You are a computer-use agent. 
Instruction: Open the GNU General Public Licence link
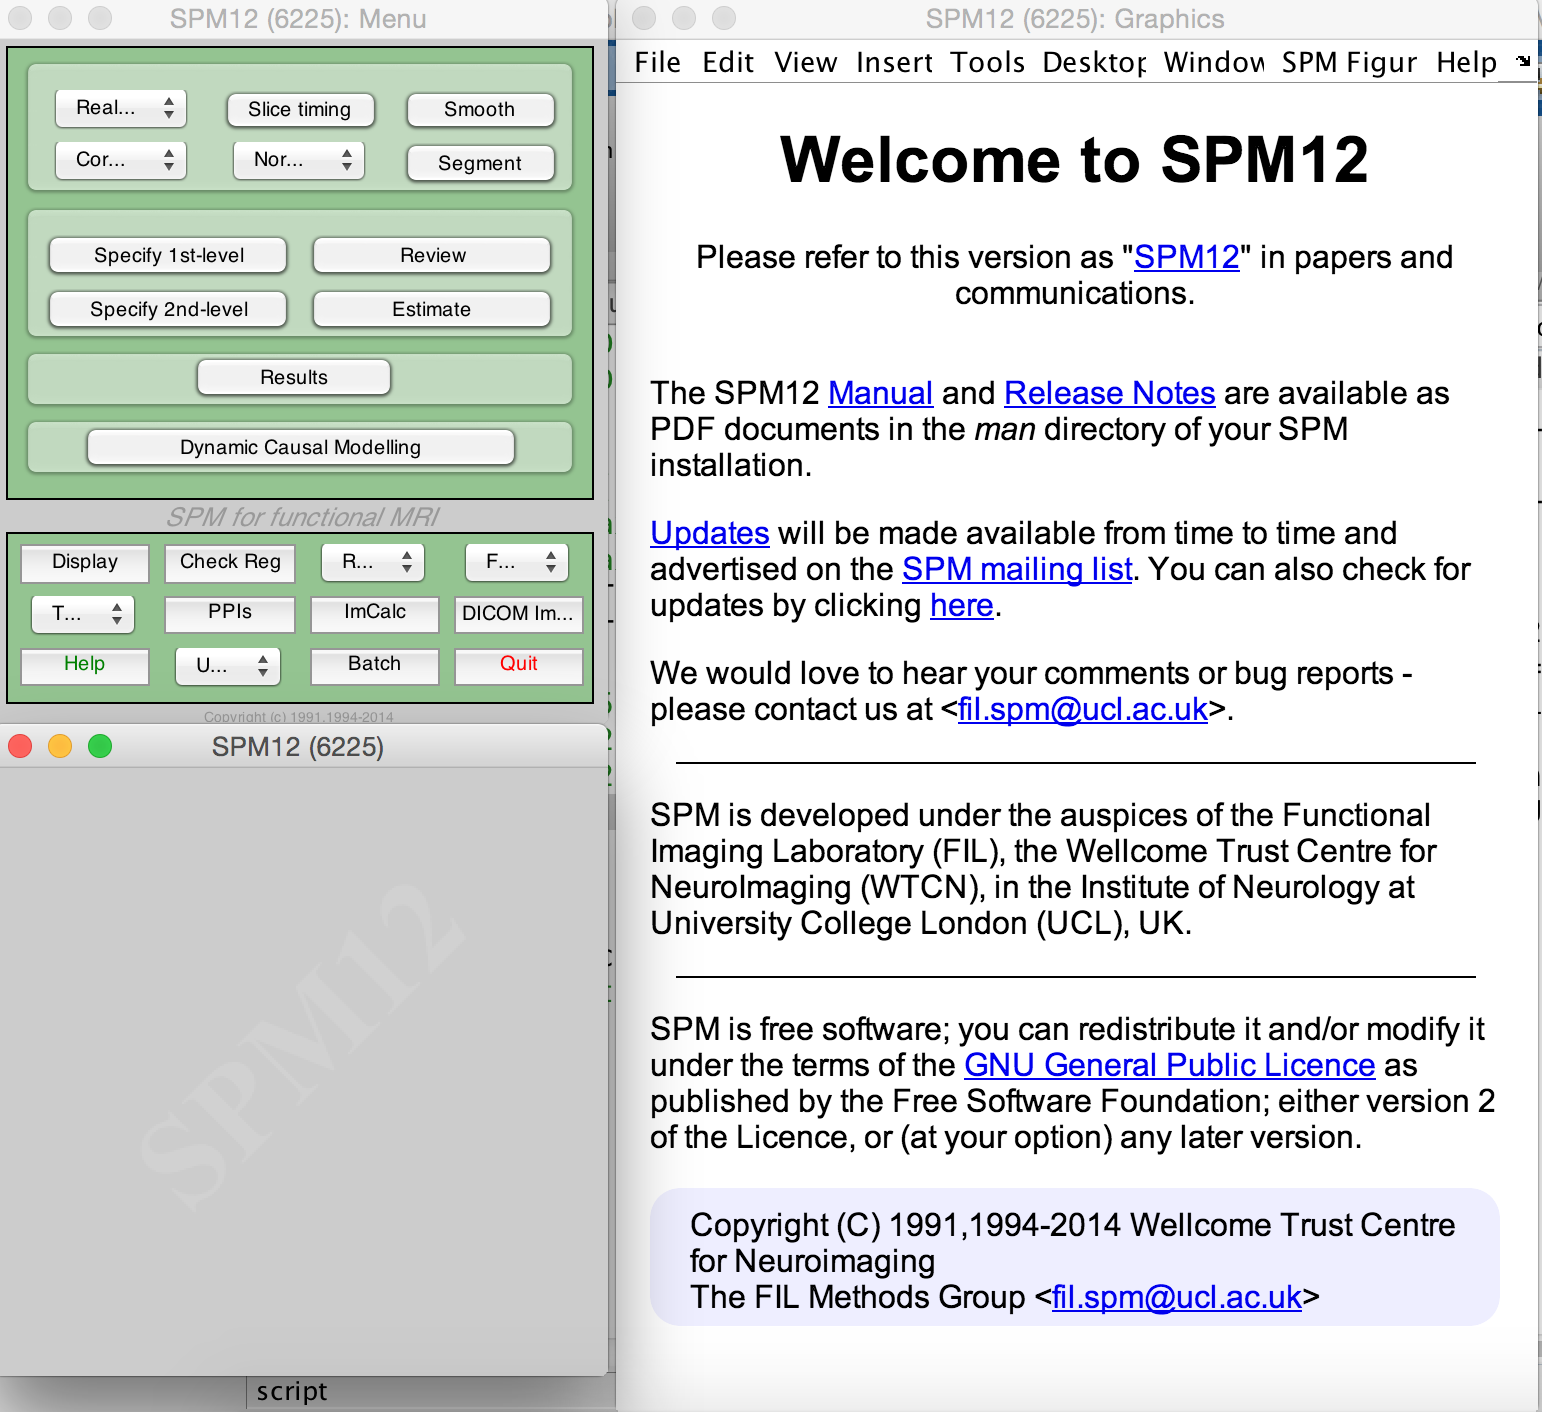point(1170,1065)
